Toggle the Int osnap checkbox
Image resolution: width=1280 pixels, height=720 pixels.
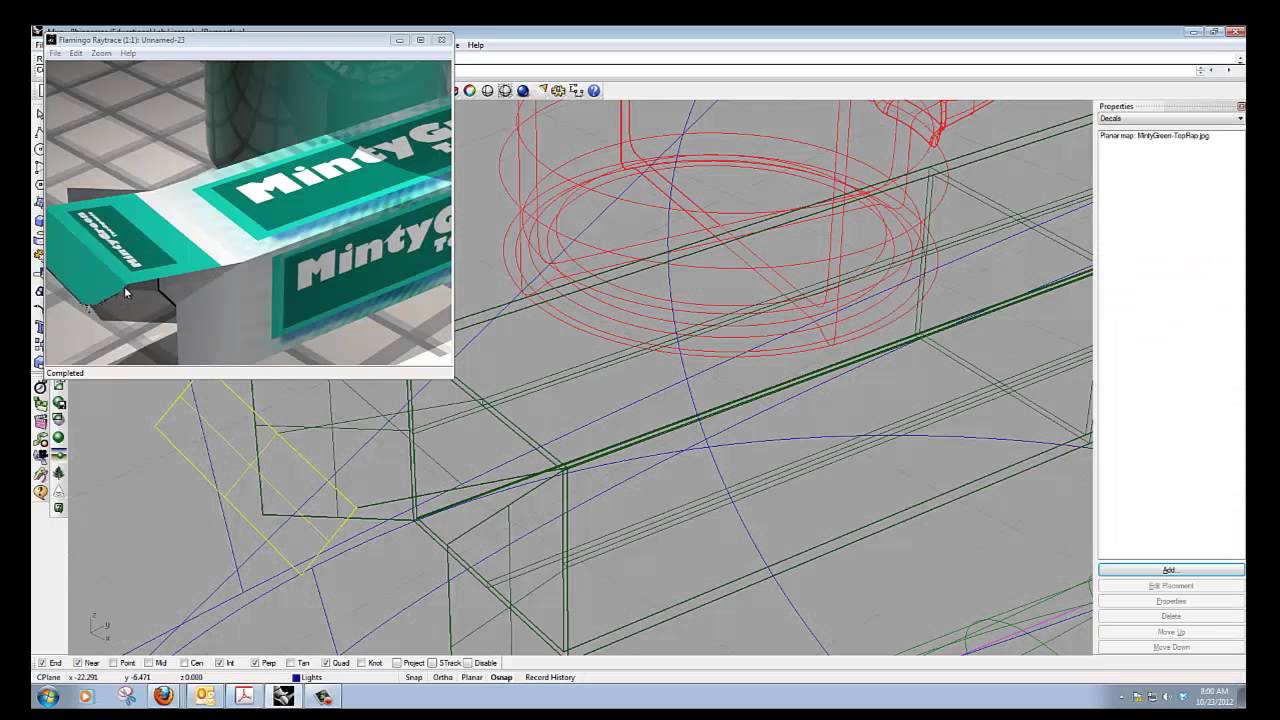(x=219, y=663)
